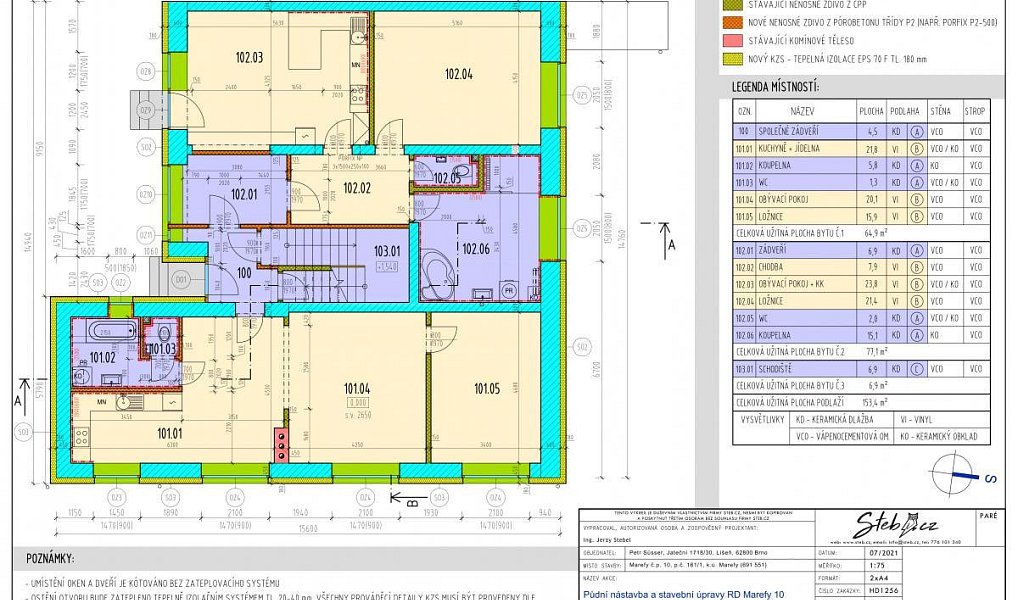The width and height of the screenshot is (1018, 600).
Task: Click room label 102.05 on the plan
Action: coord(446,179)
